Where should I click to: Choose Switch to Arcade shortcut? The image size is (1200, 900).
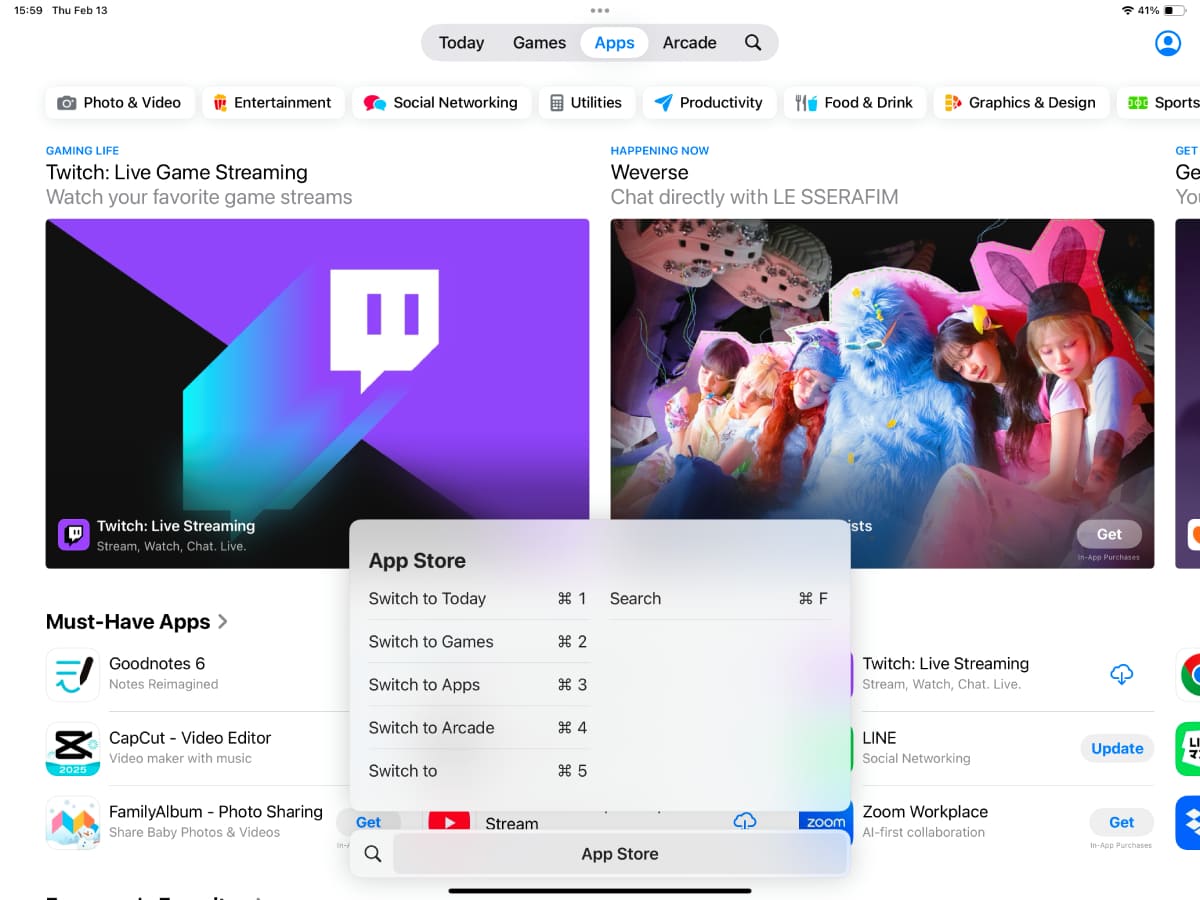point(478,728)
